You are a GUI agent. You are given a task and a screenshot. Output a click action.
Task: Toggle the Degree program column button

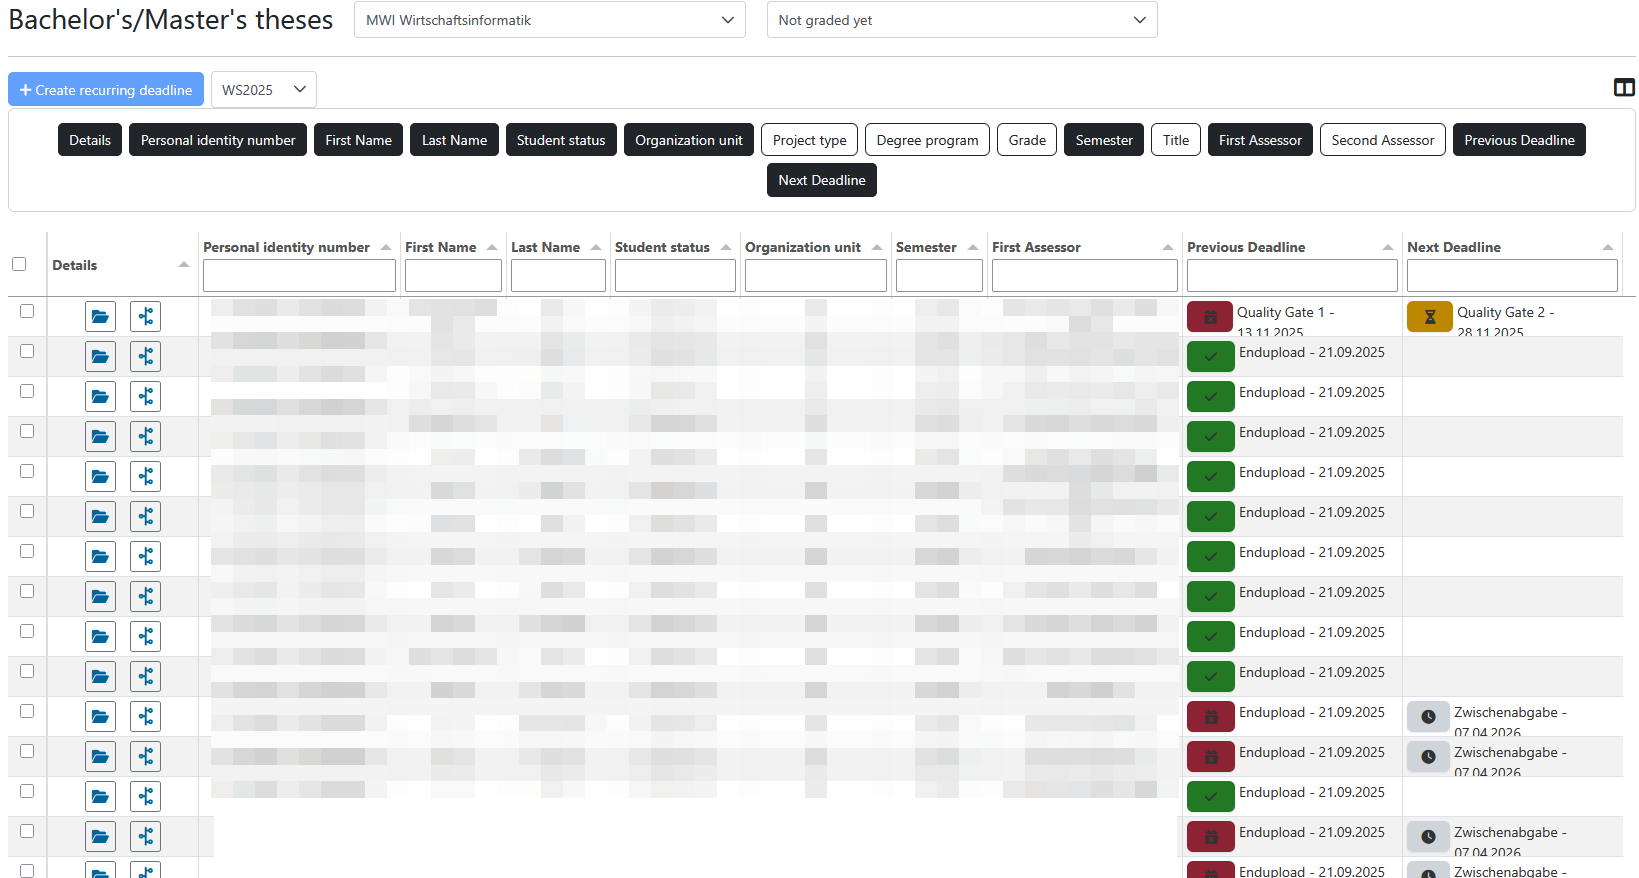click(927, 140)
